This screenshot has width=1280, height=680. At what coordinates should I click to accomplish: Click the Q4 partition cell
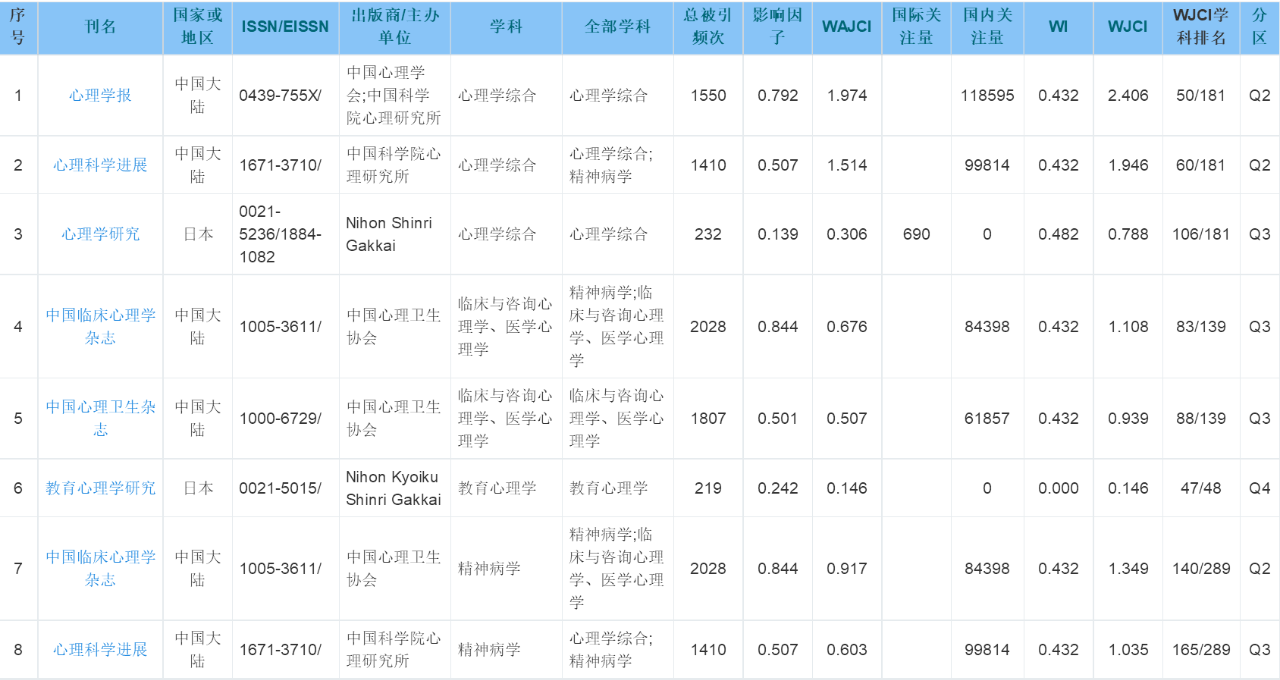[x=1259, y=488]
